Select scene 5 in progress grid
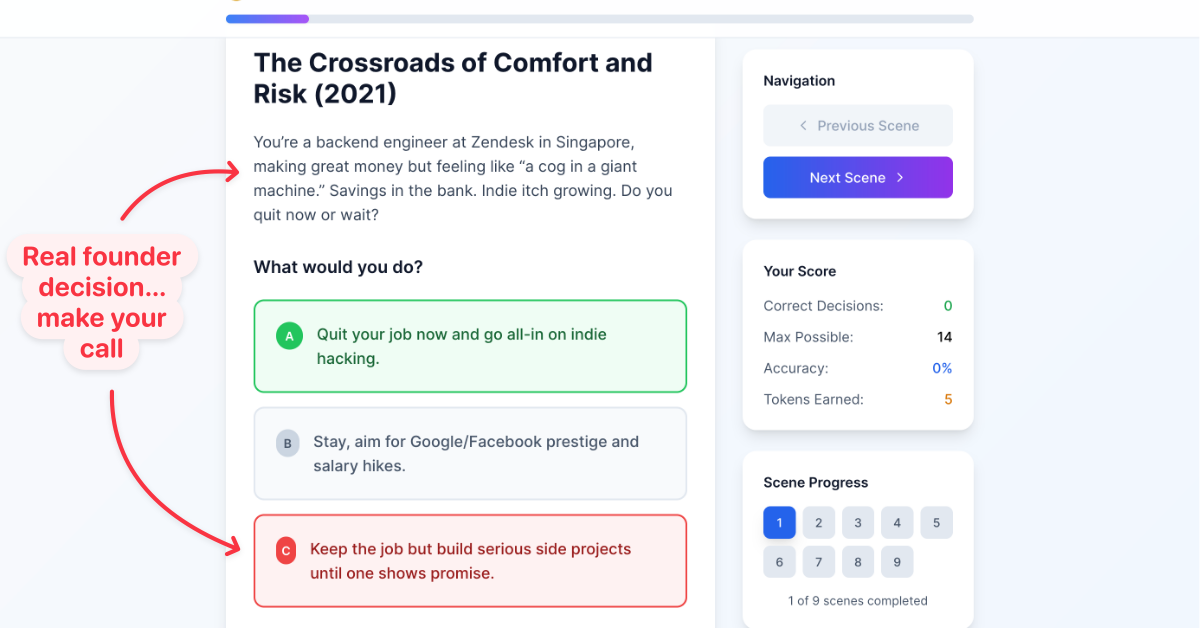Image resolution: width=1200 pixels, height=628 pixels. point(937,523)
